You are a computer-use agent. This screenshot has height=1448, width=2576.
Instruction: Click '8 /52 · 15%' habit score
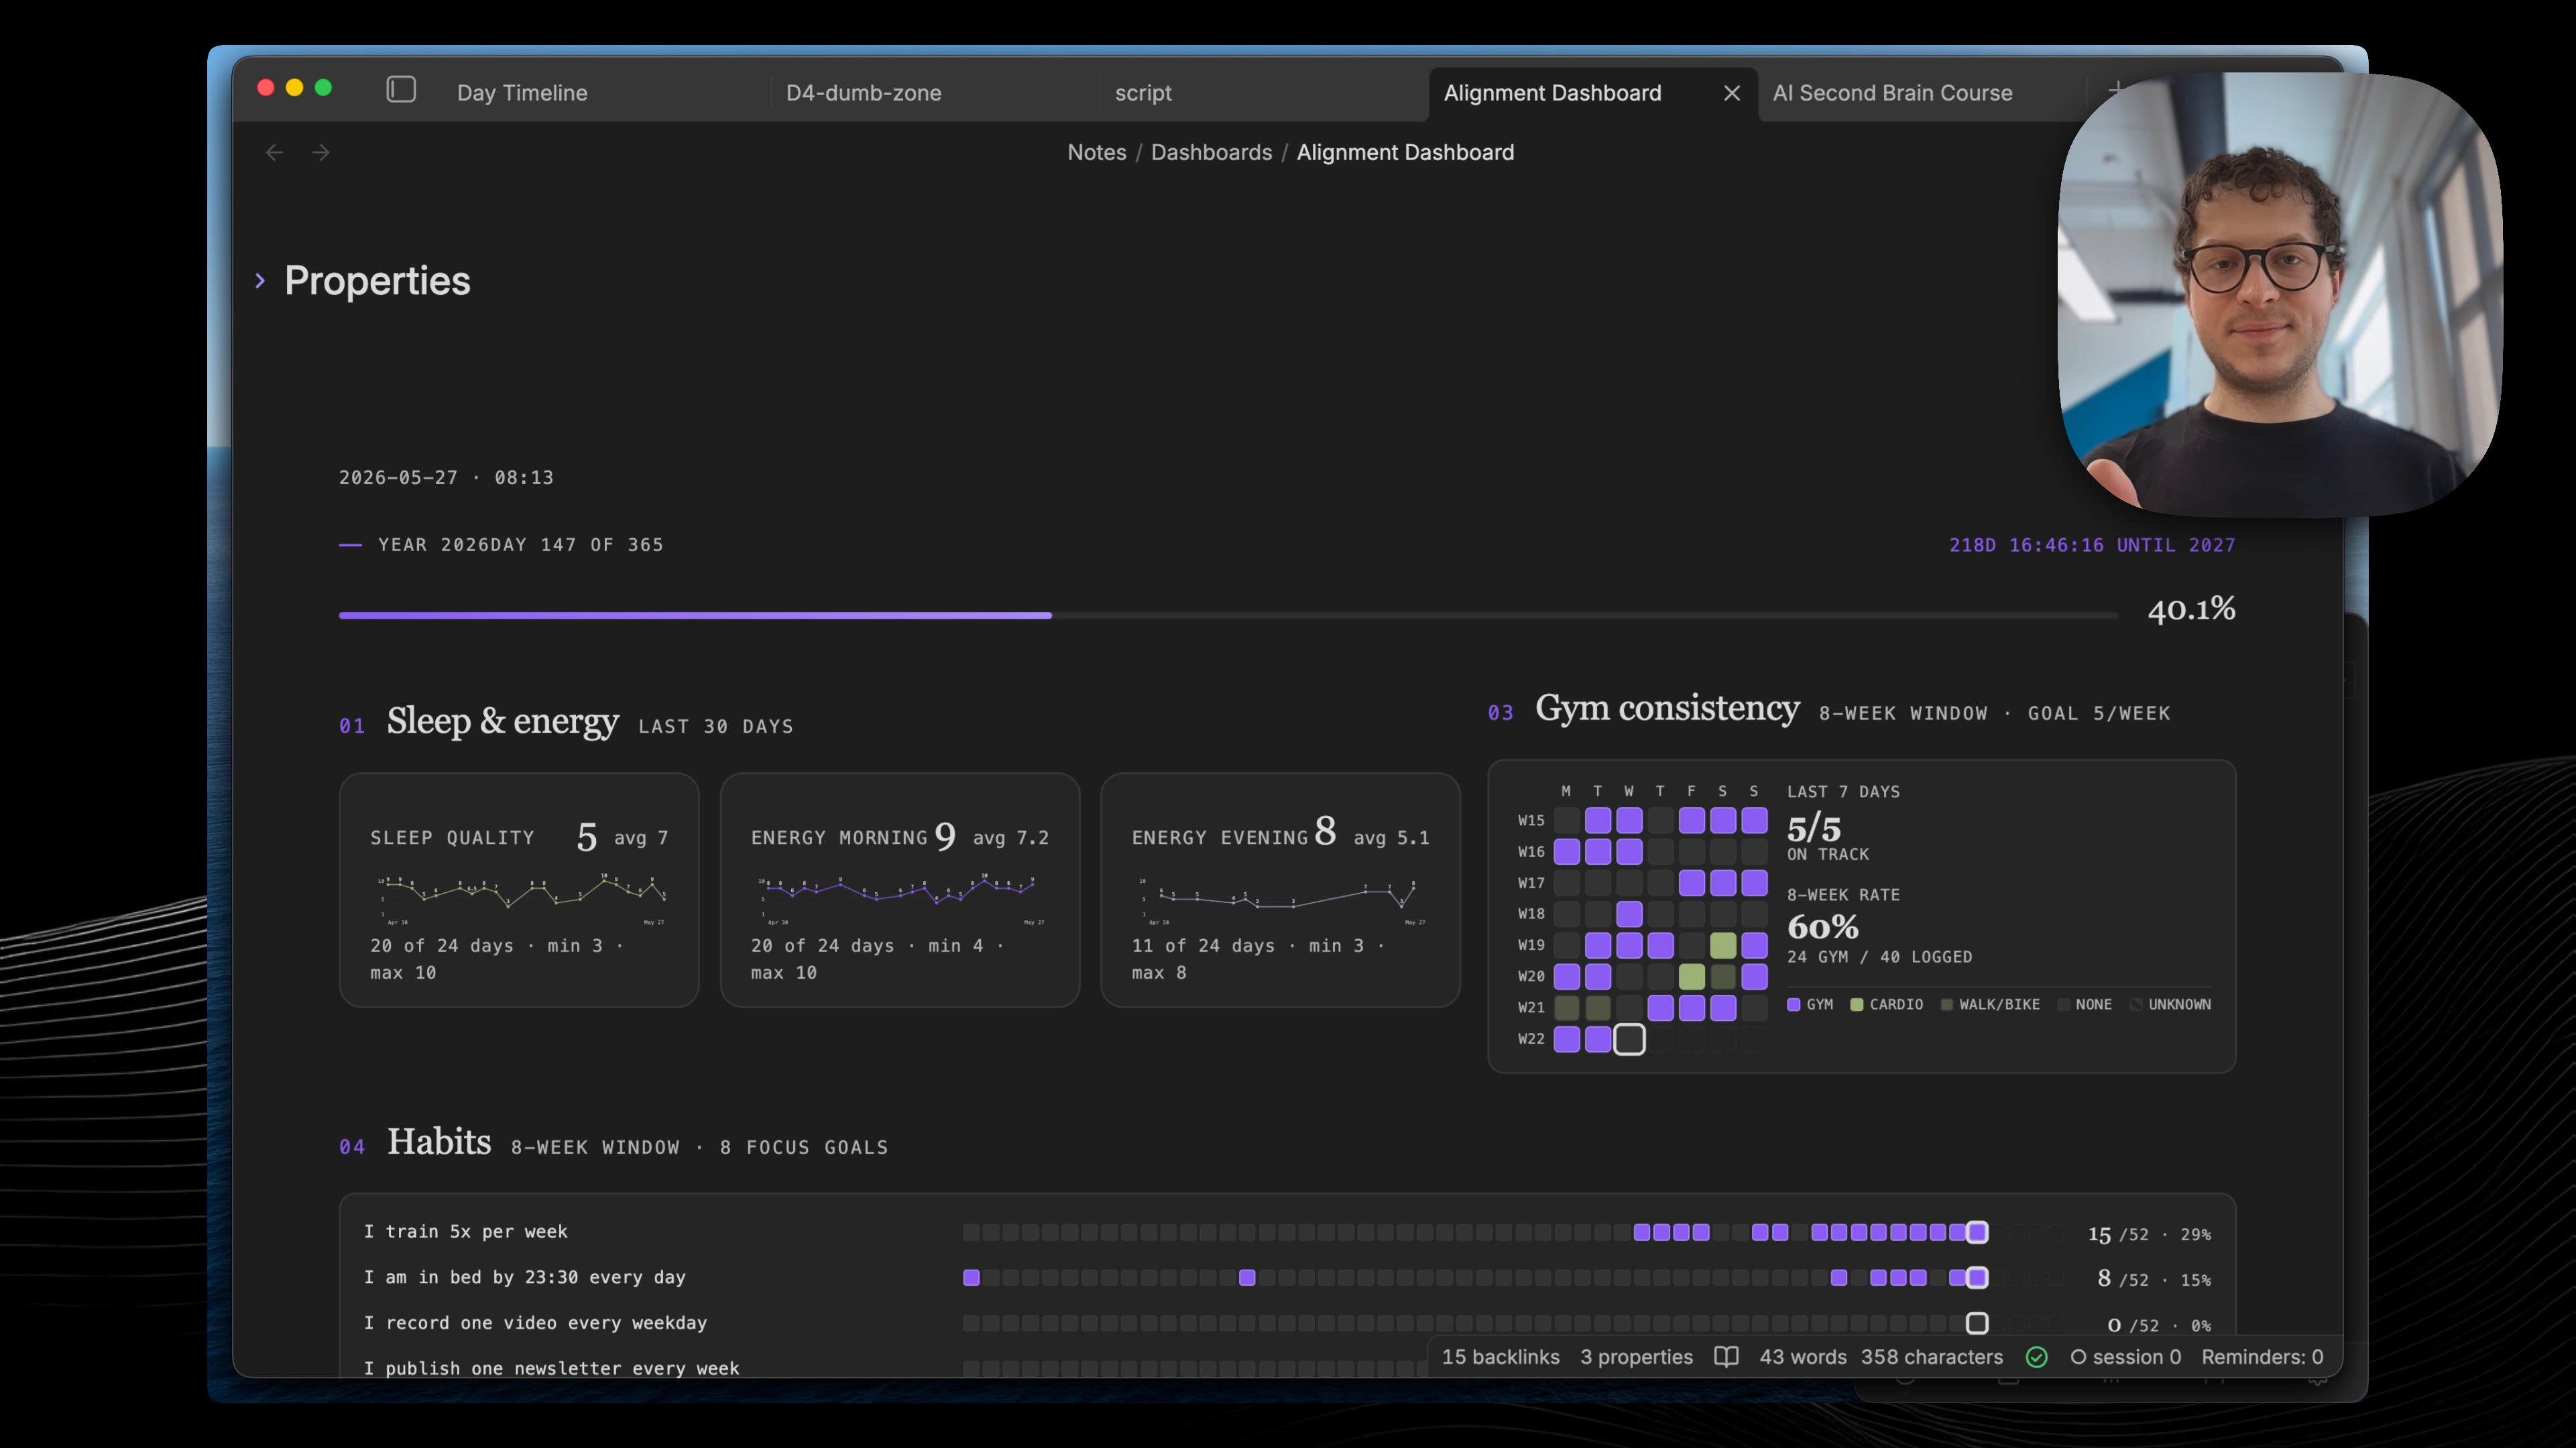(2154, 1279)
